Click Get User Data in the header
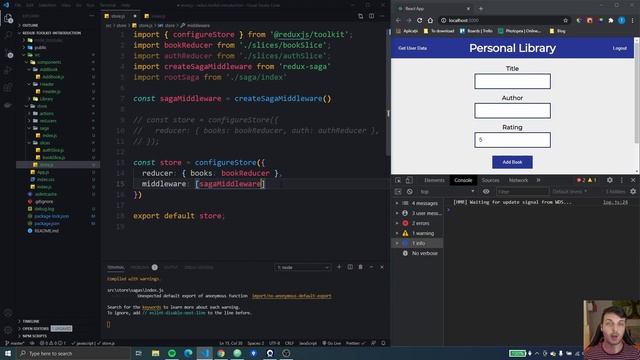Image resolution: width=640 pixels, height=360 pixels. pyautogui.click(x=412, y=48)
